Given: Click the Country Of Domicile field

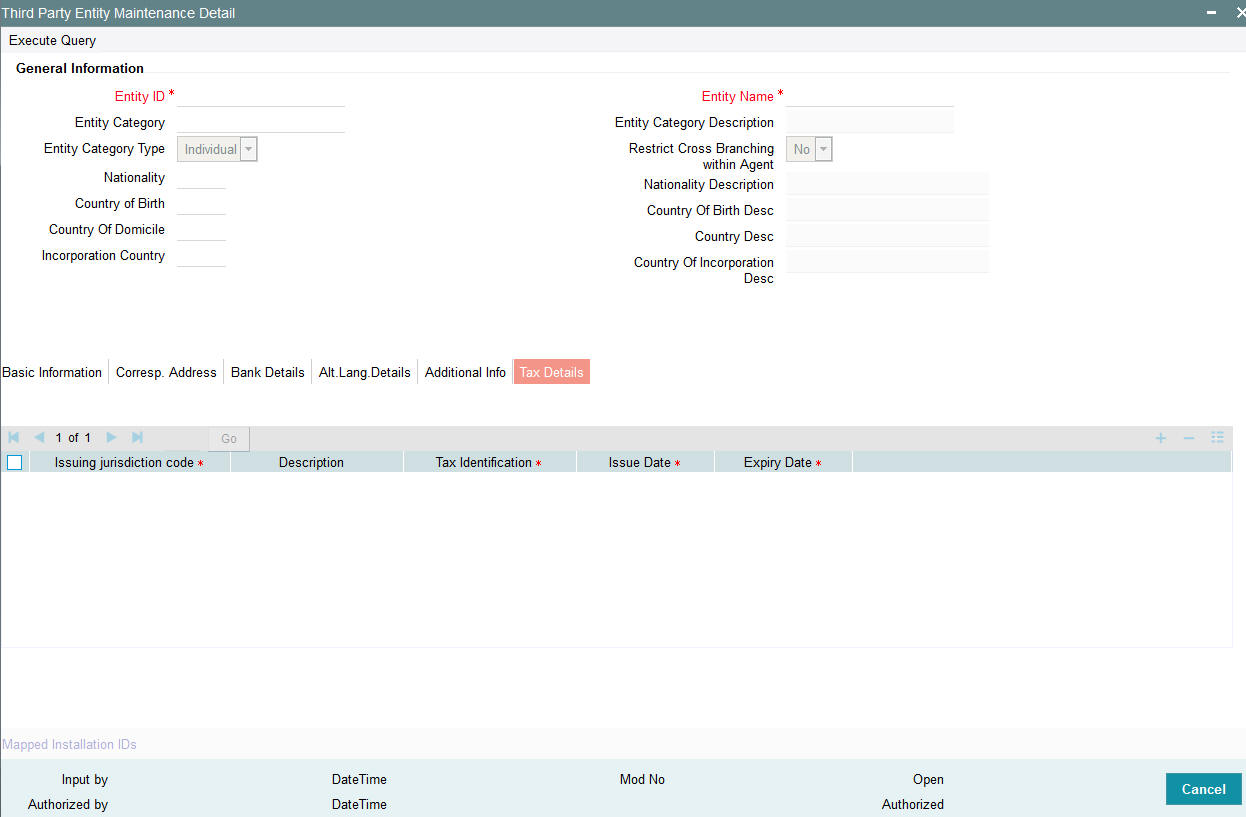Looking at the screenshot, I should click(x=201, y=229).
